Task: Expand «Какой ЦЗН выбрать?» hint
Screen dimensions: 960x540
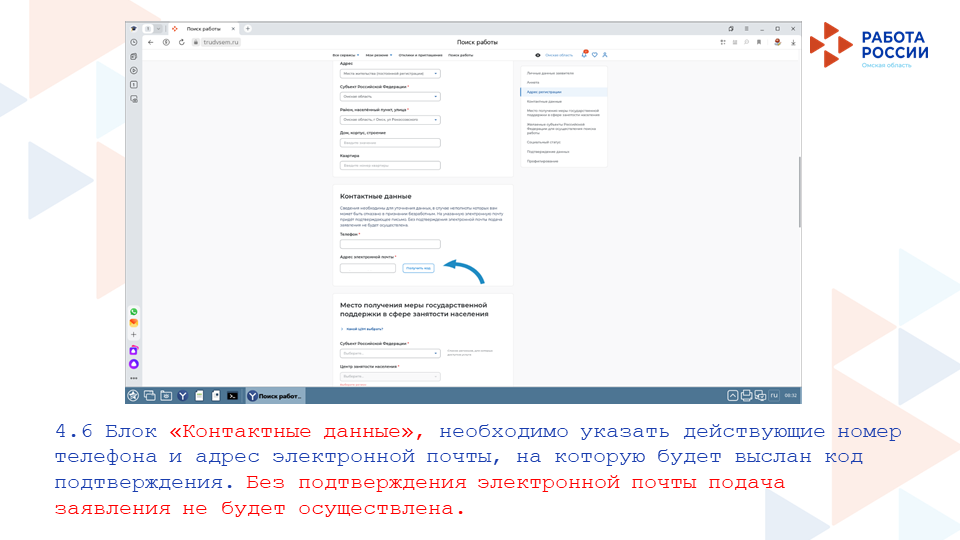Action: click(x=364, y=328)
